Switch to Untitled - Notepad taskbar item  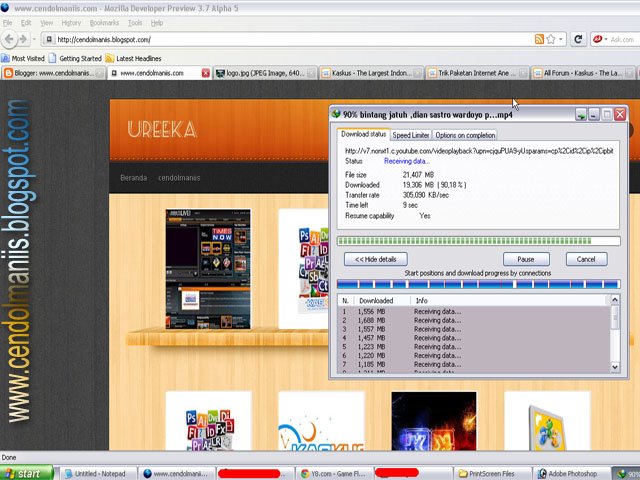click(x=98, y=473)
